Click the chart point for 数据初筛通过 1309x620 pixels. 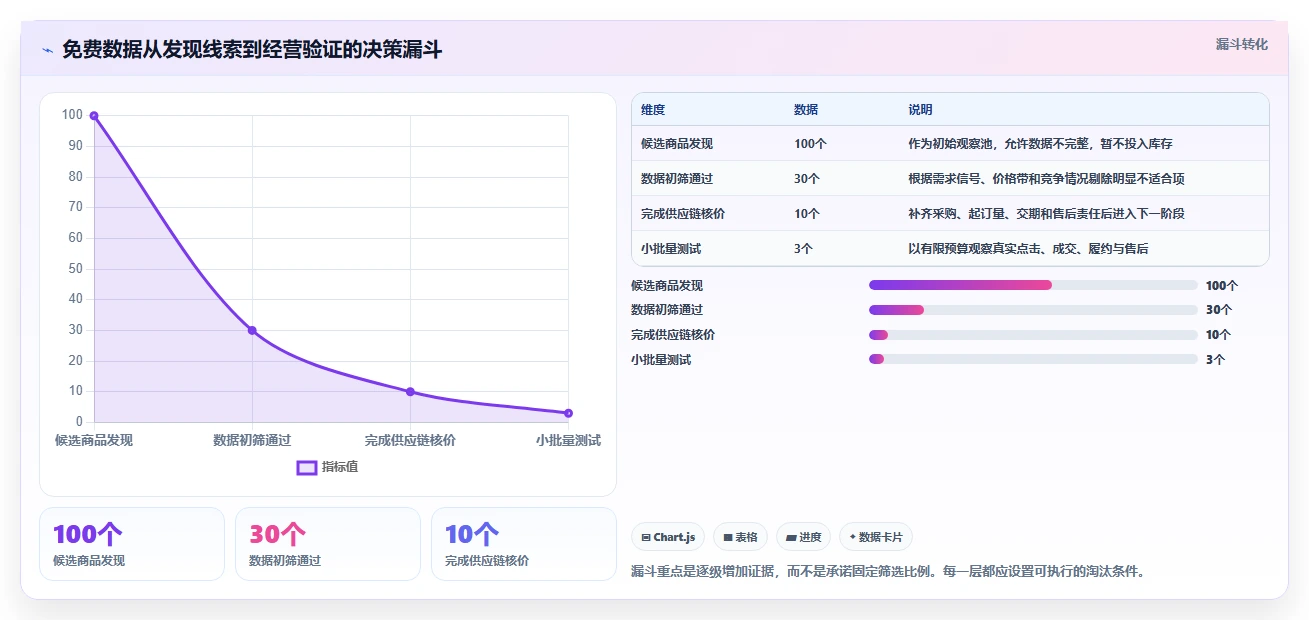[x=252, y=330]
